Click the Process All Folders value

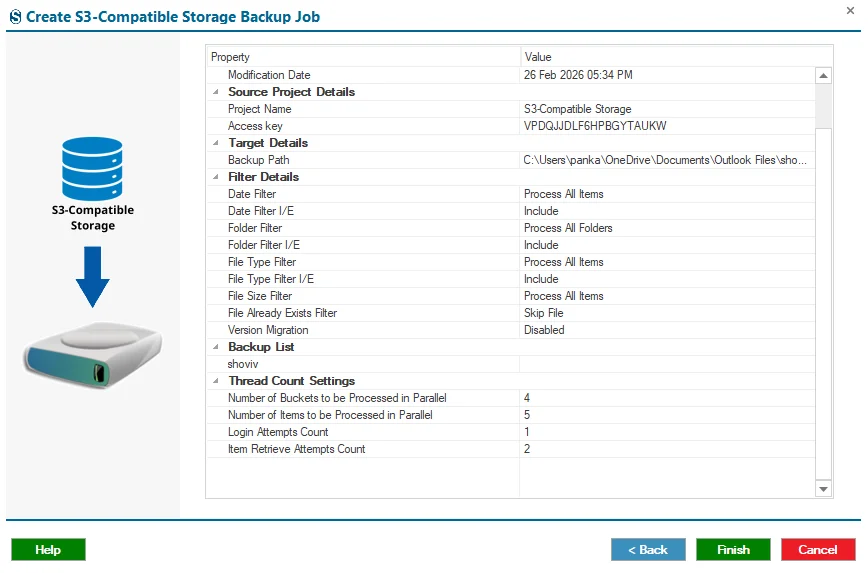pyautogui.click(x=568, y=228)
